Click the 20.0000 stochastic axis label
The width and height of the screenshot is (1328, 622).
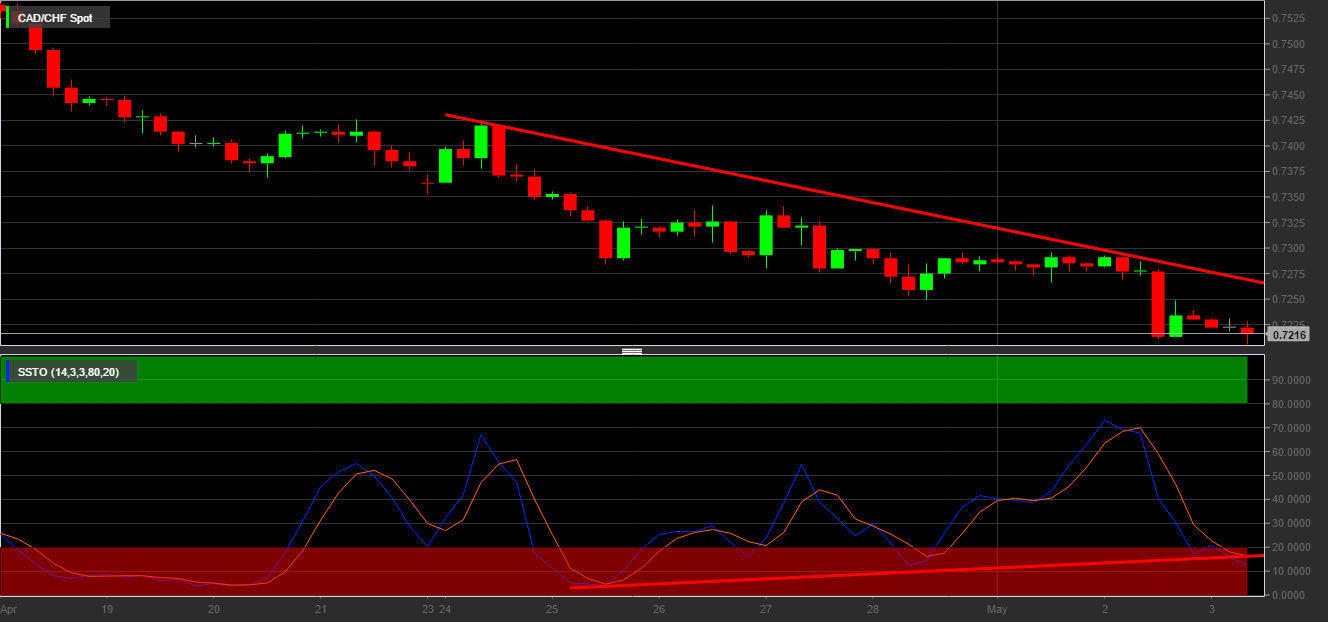(1291, 547)
